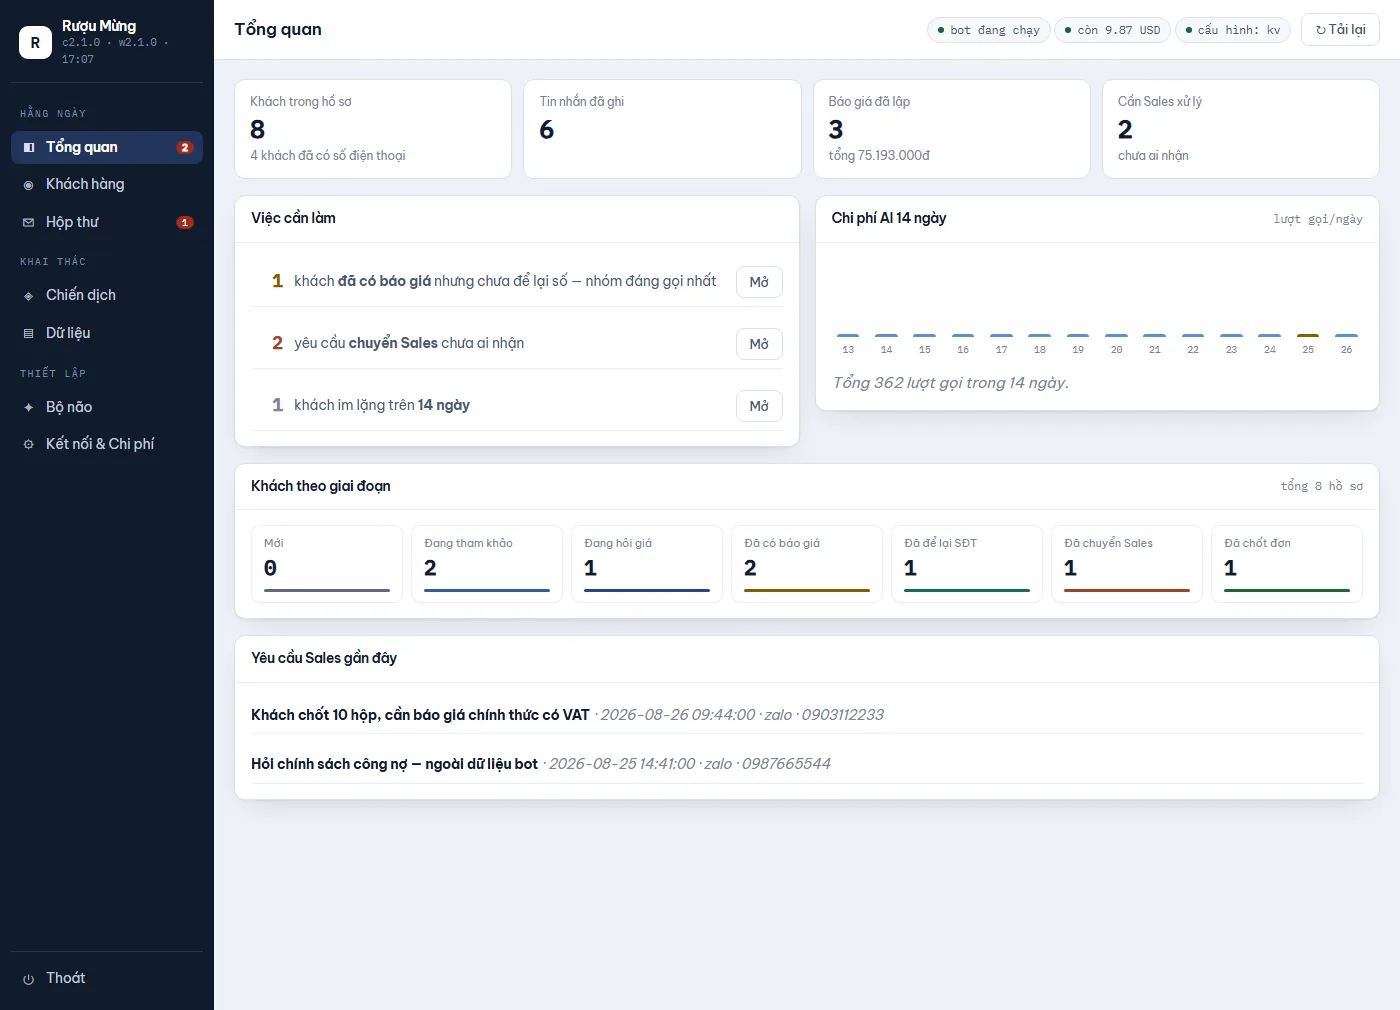Screen dimensions: 1400x1010
Task: Open the Dữ liệu section
Action: pos(107,333)
